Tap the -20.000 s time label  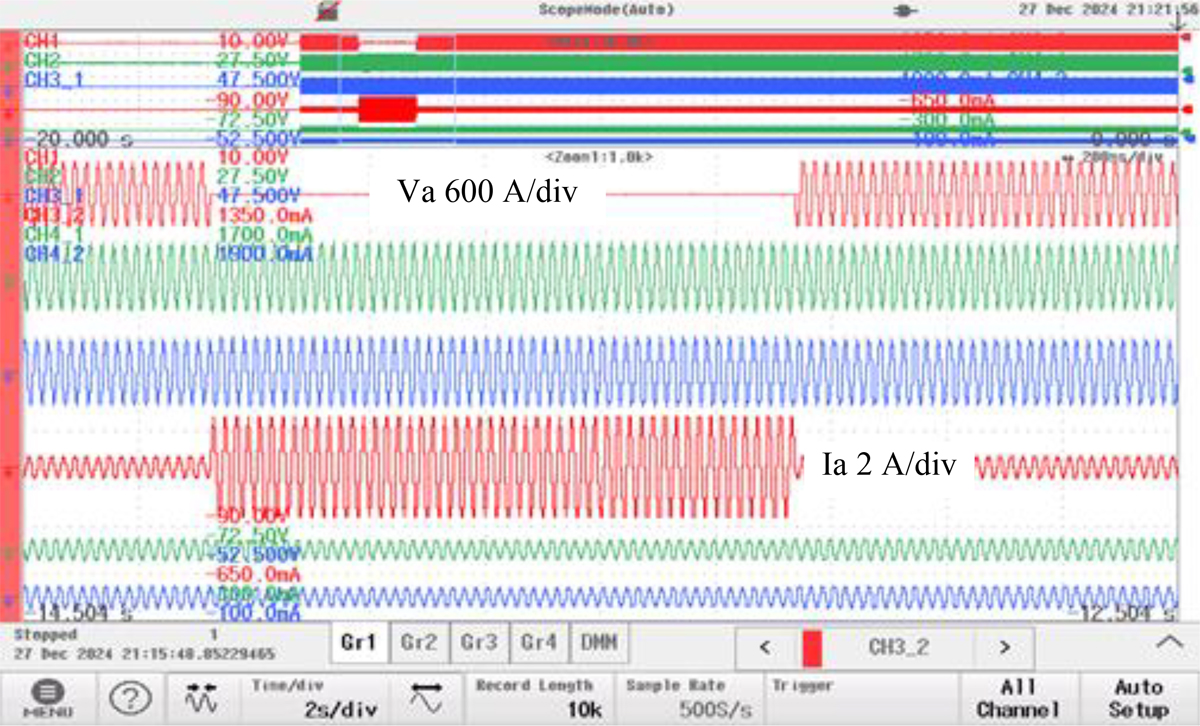coord(78,140)
